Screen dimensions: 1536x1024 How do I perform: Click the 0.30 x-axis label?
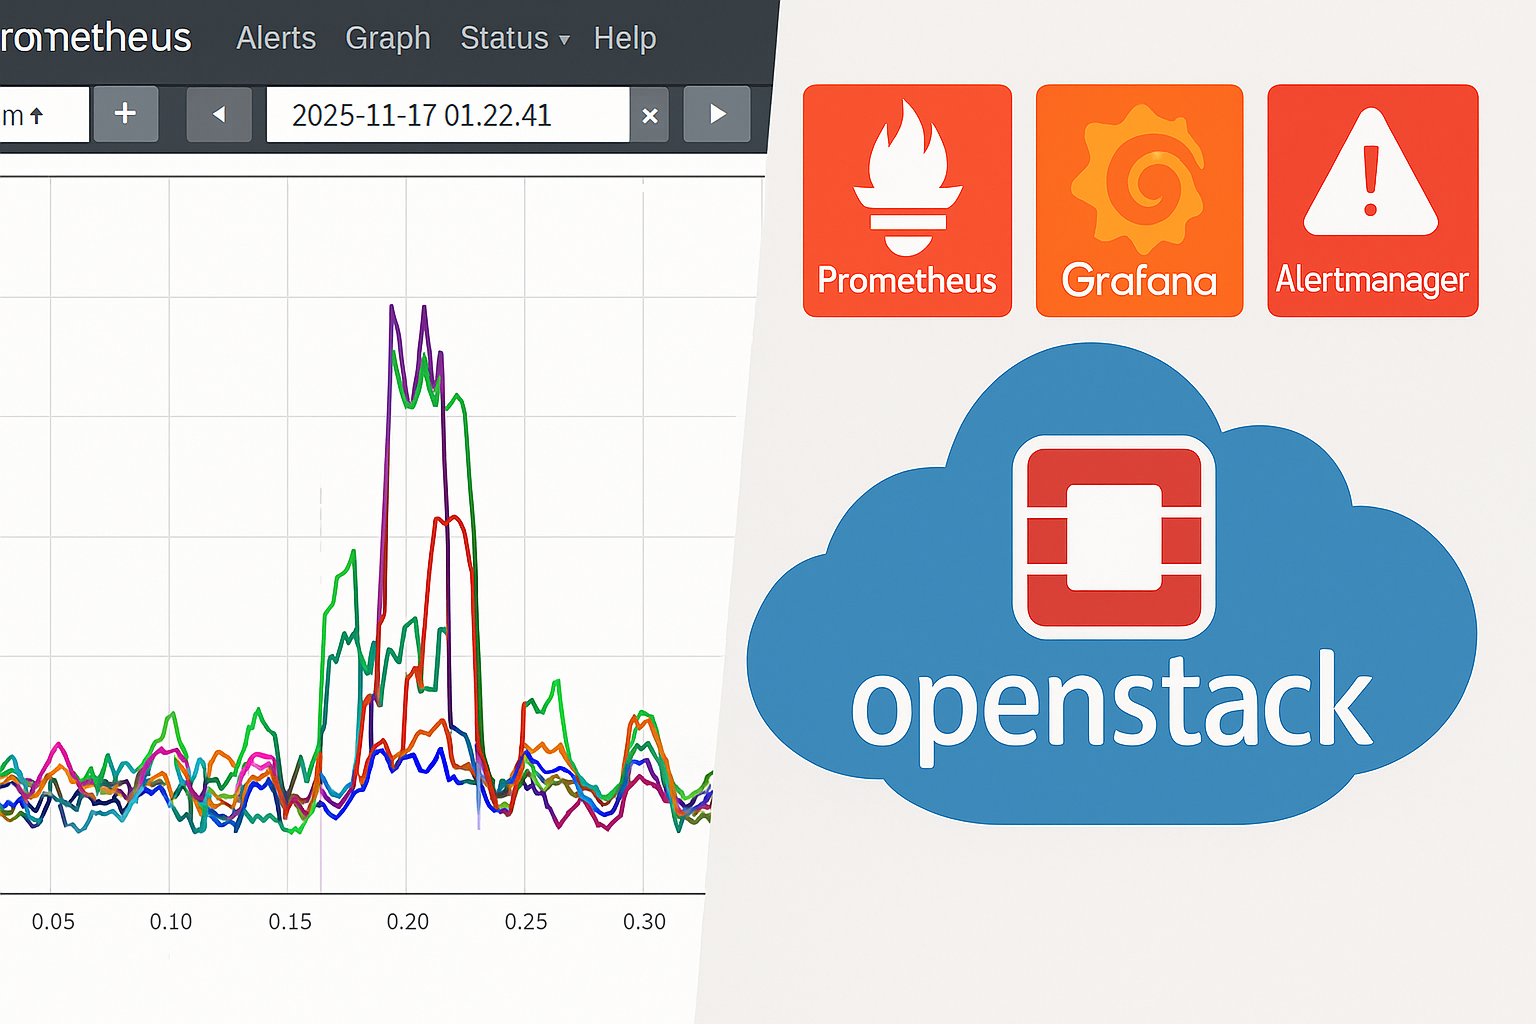pos(644,921)
